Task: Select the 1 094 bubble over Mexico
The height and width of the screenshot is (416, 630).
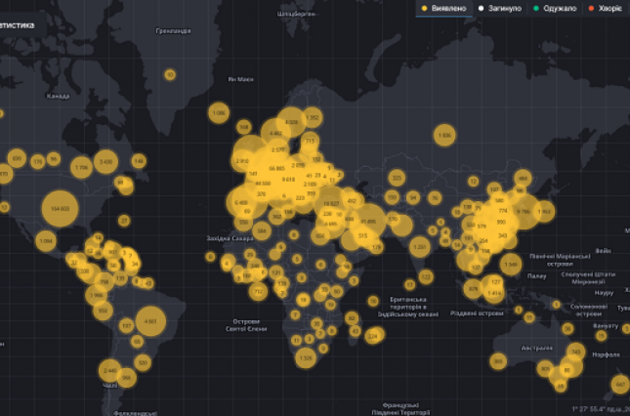Action: click(x=45, y=241)
